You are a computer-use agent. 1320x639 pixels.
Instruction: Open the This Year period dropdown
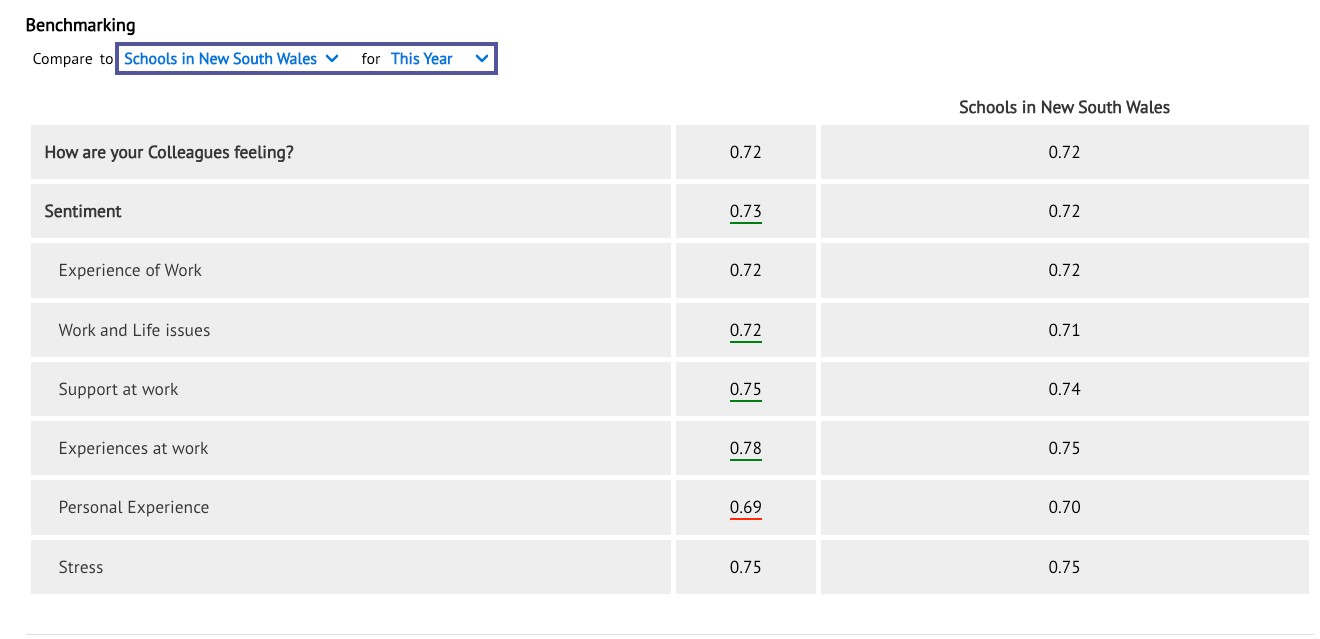coord(440,59)
